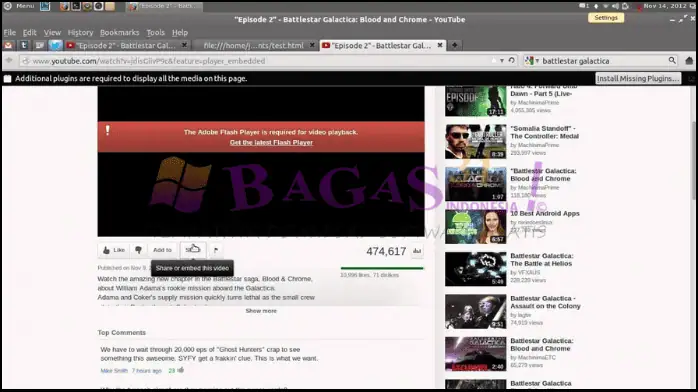698x392 pixels.
Task: Switch to the test.html tab
Action: click(253, 45)
